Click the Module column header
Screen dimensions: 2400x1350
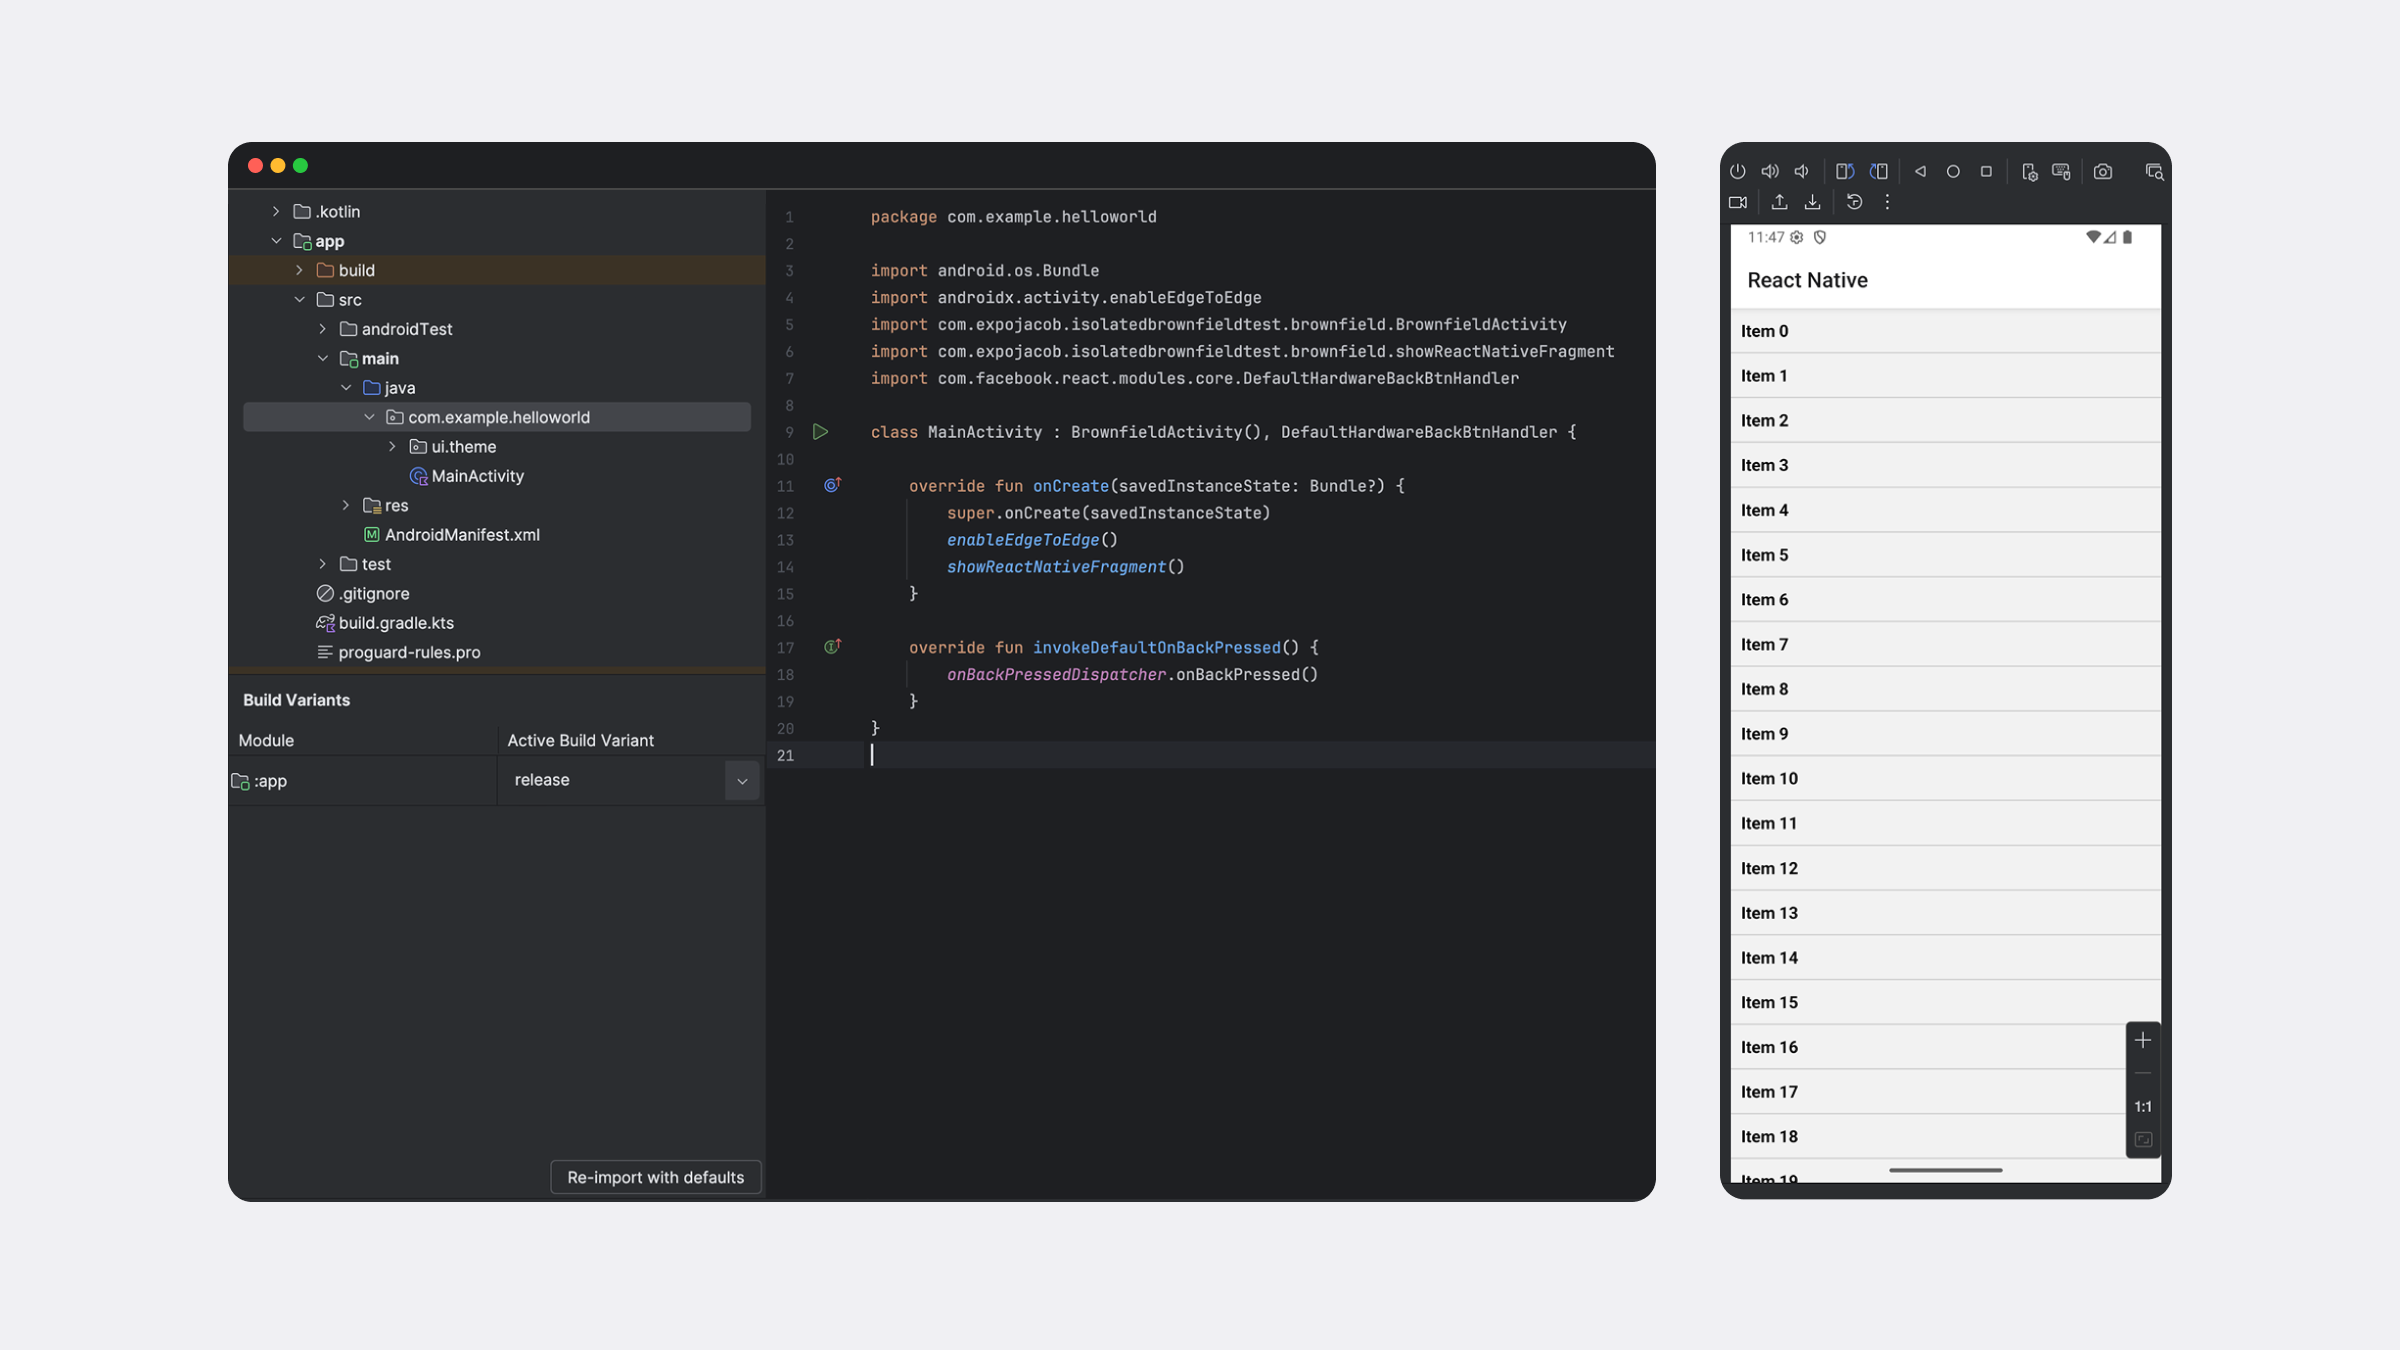pyautogui.click(x=266, y=740)
